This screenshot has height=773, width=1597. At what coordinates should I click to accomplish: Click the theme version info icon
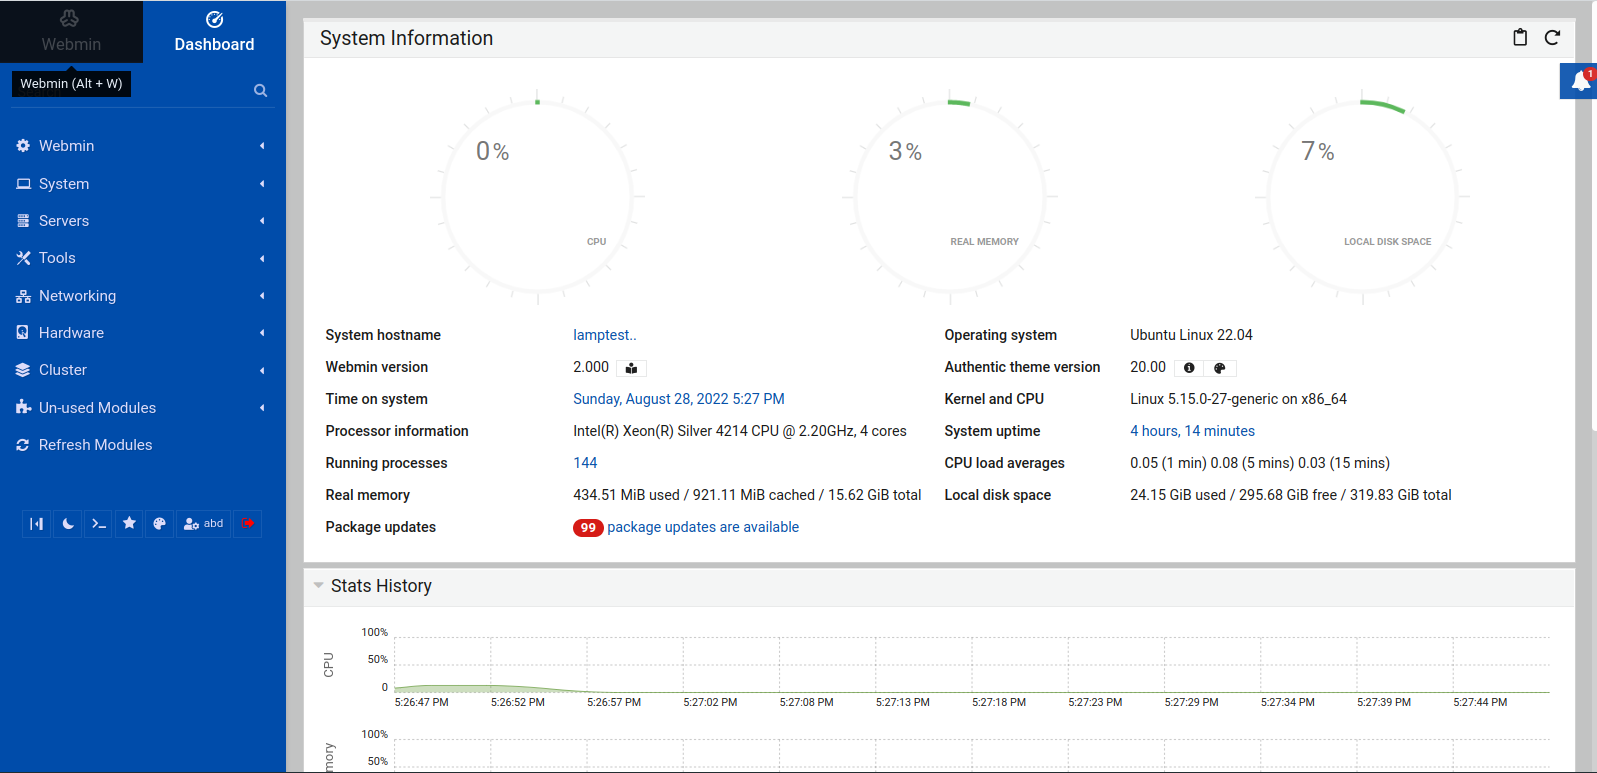point(1189,368)
